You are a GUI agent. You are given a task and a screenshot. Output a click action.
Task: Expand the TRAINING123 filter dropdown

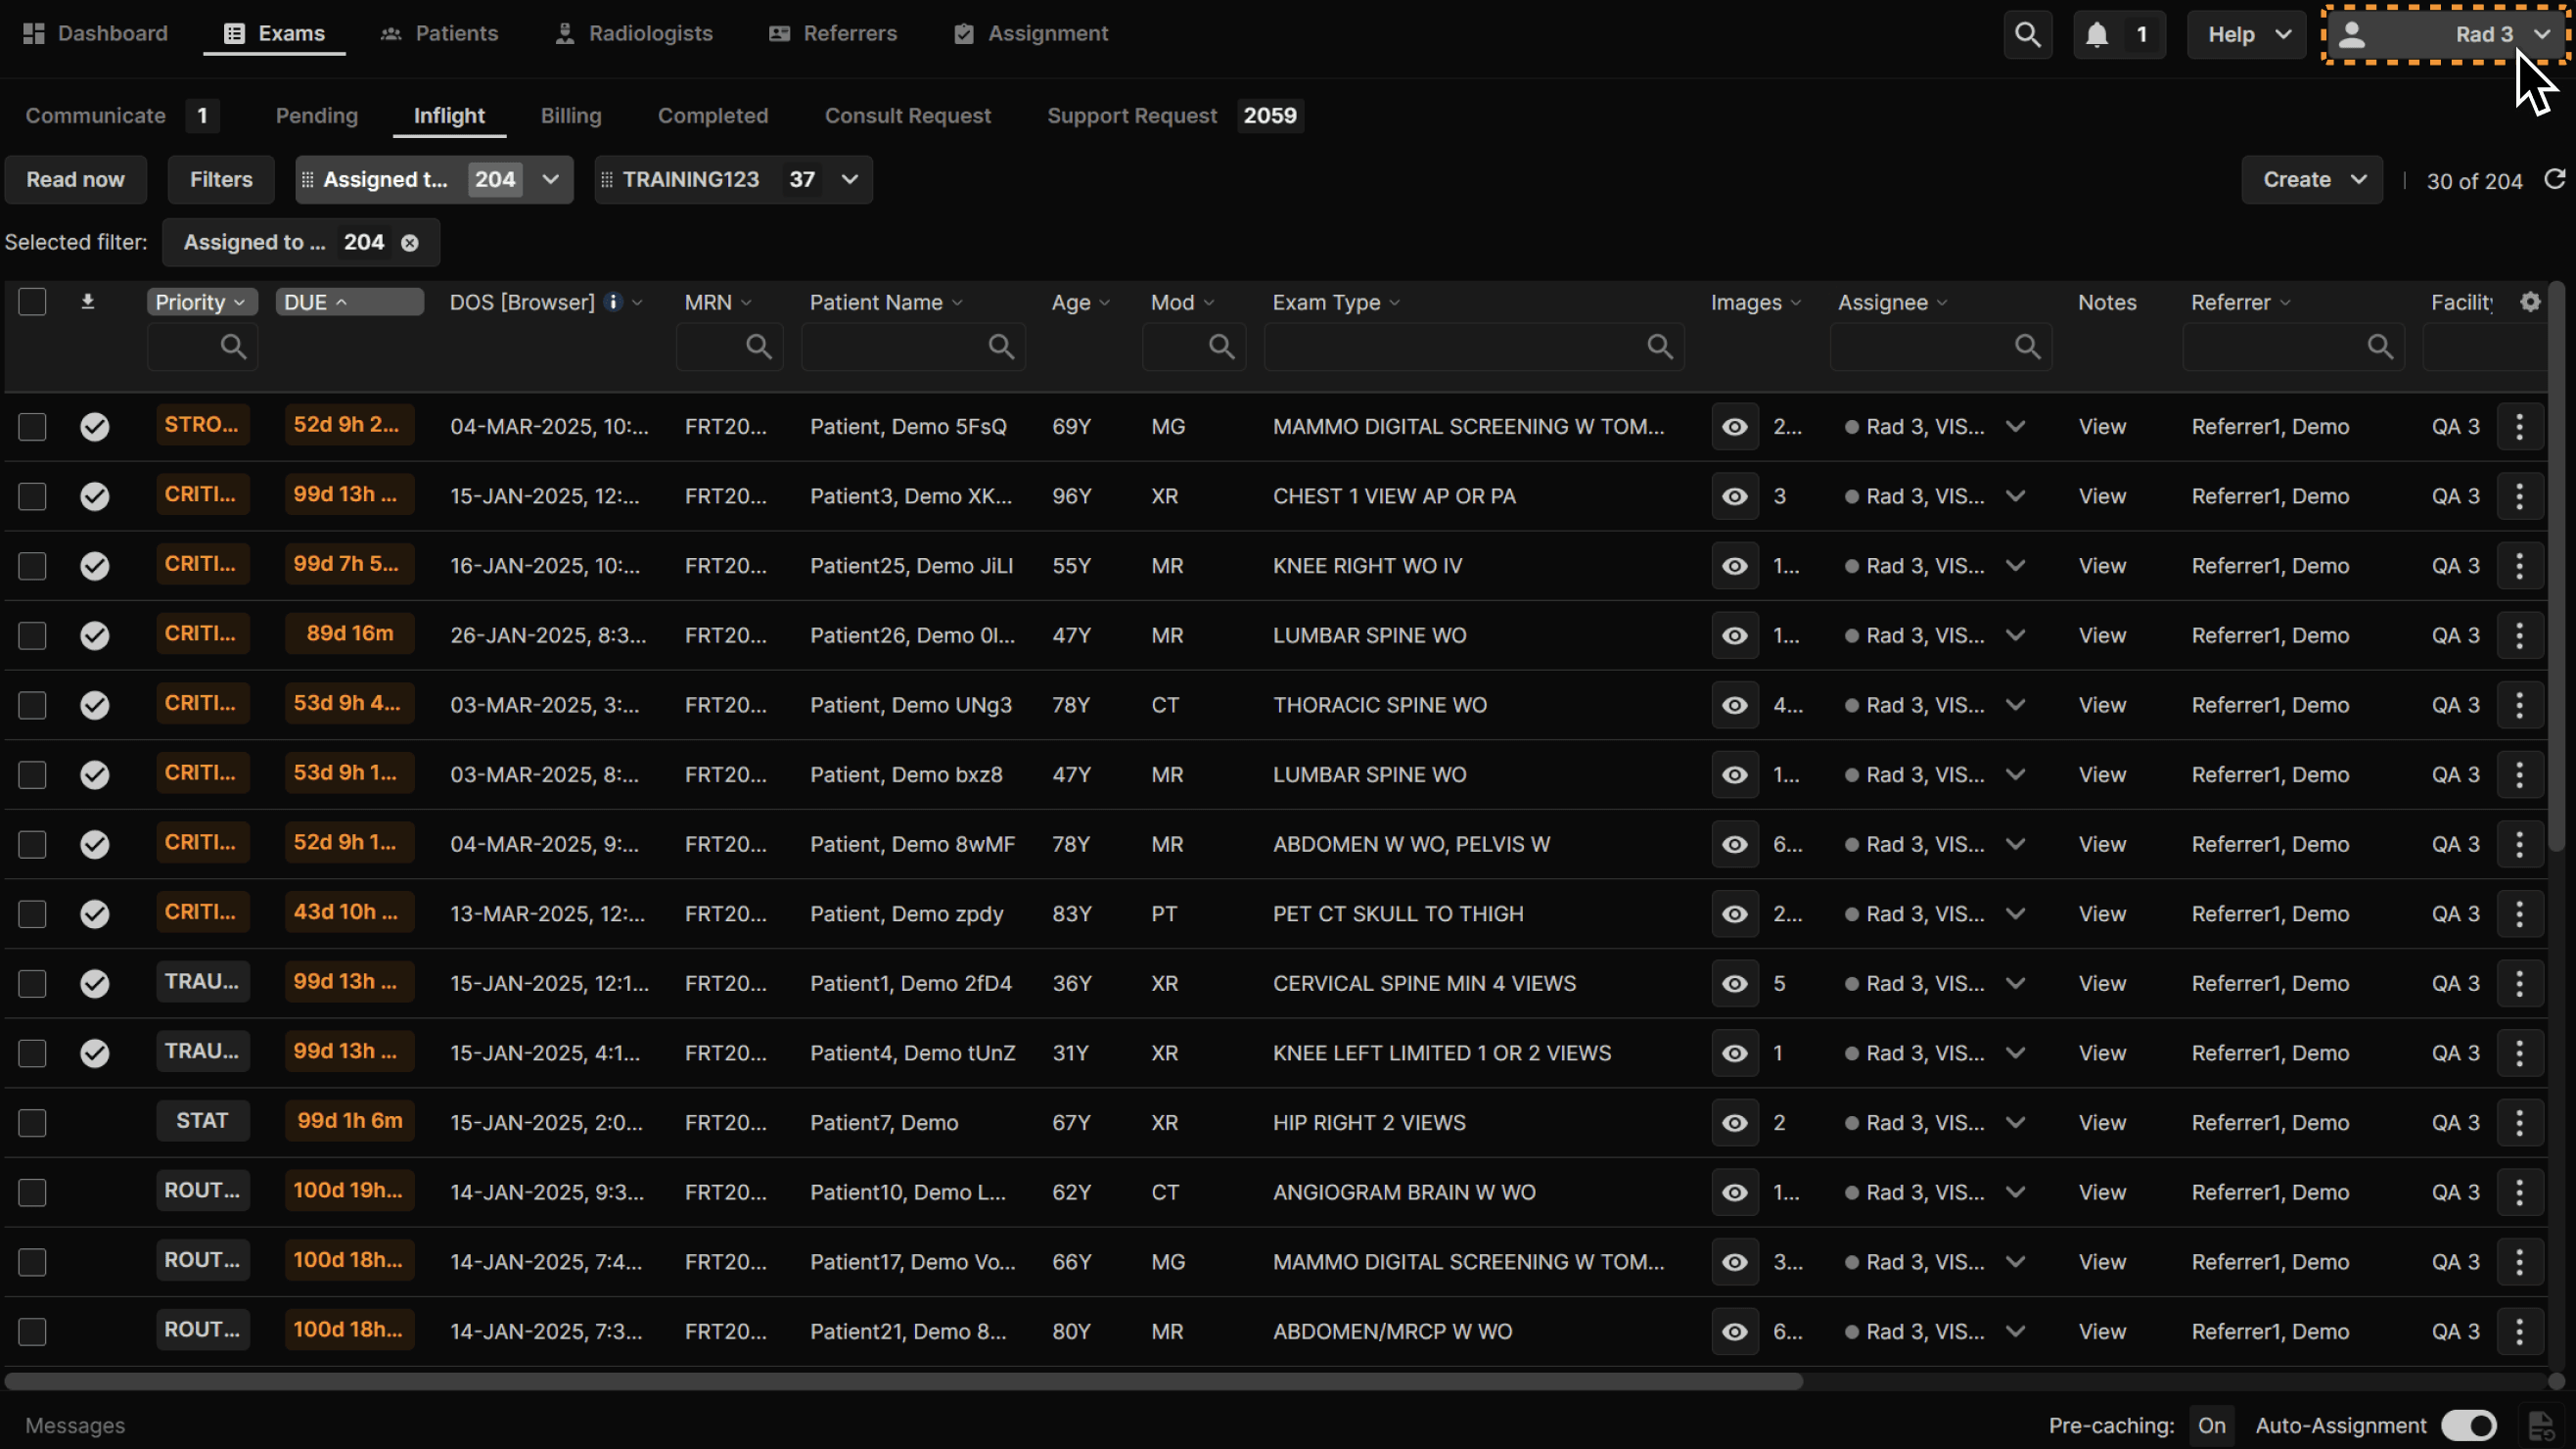[850, 180]
